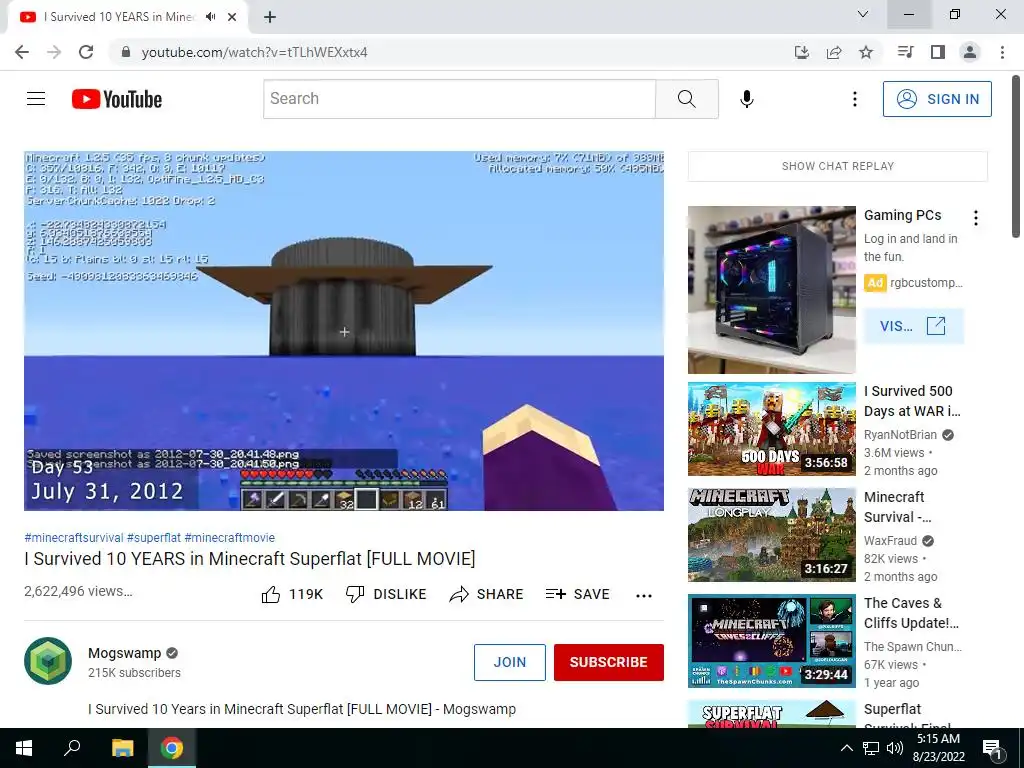Open File Explorer from taskbar
This screenshot has height=768, width=1024.
point(122,748)
